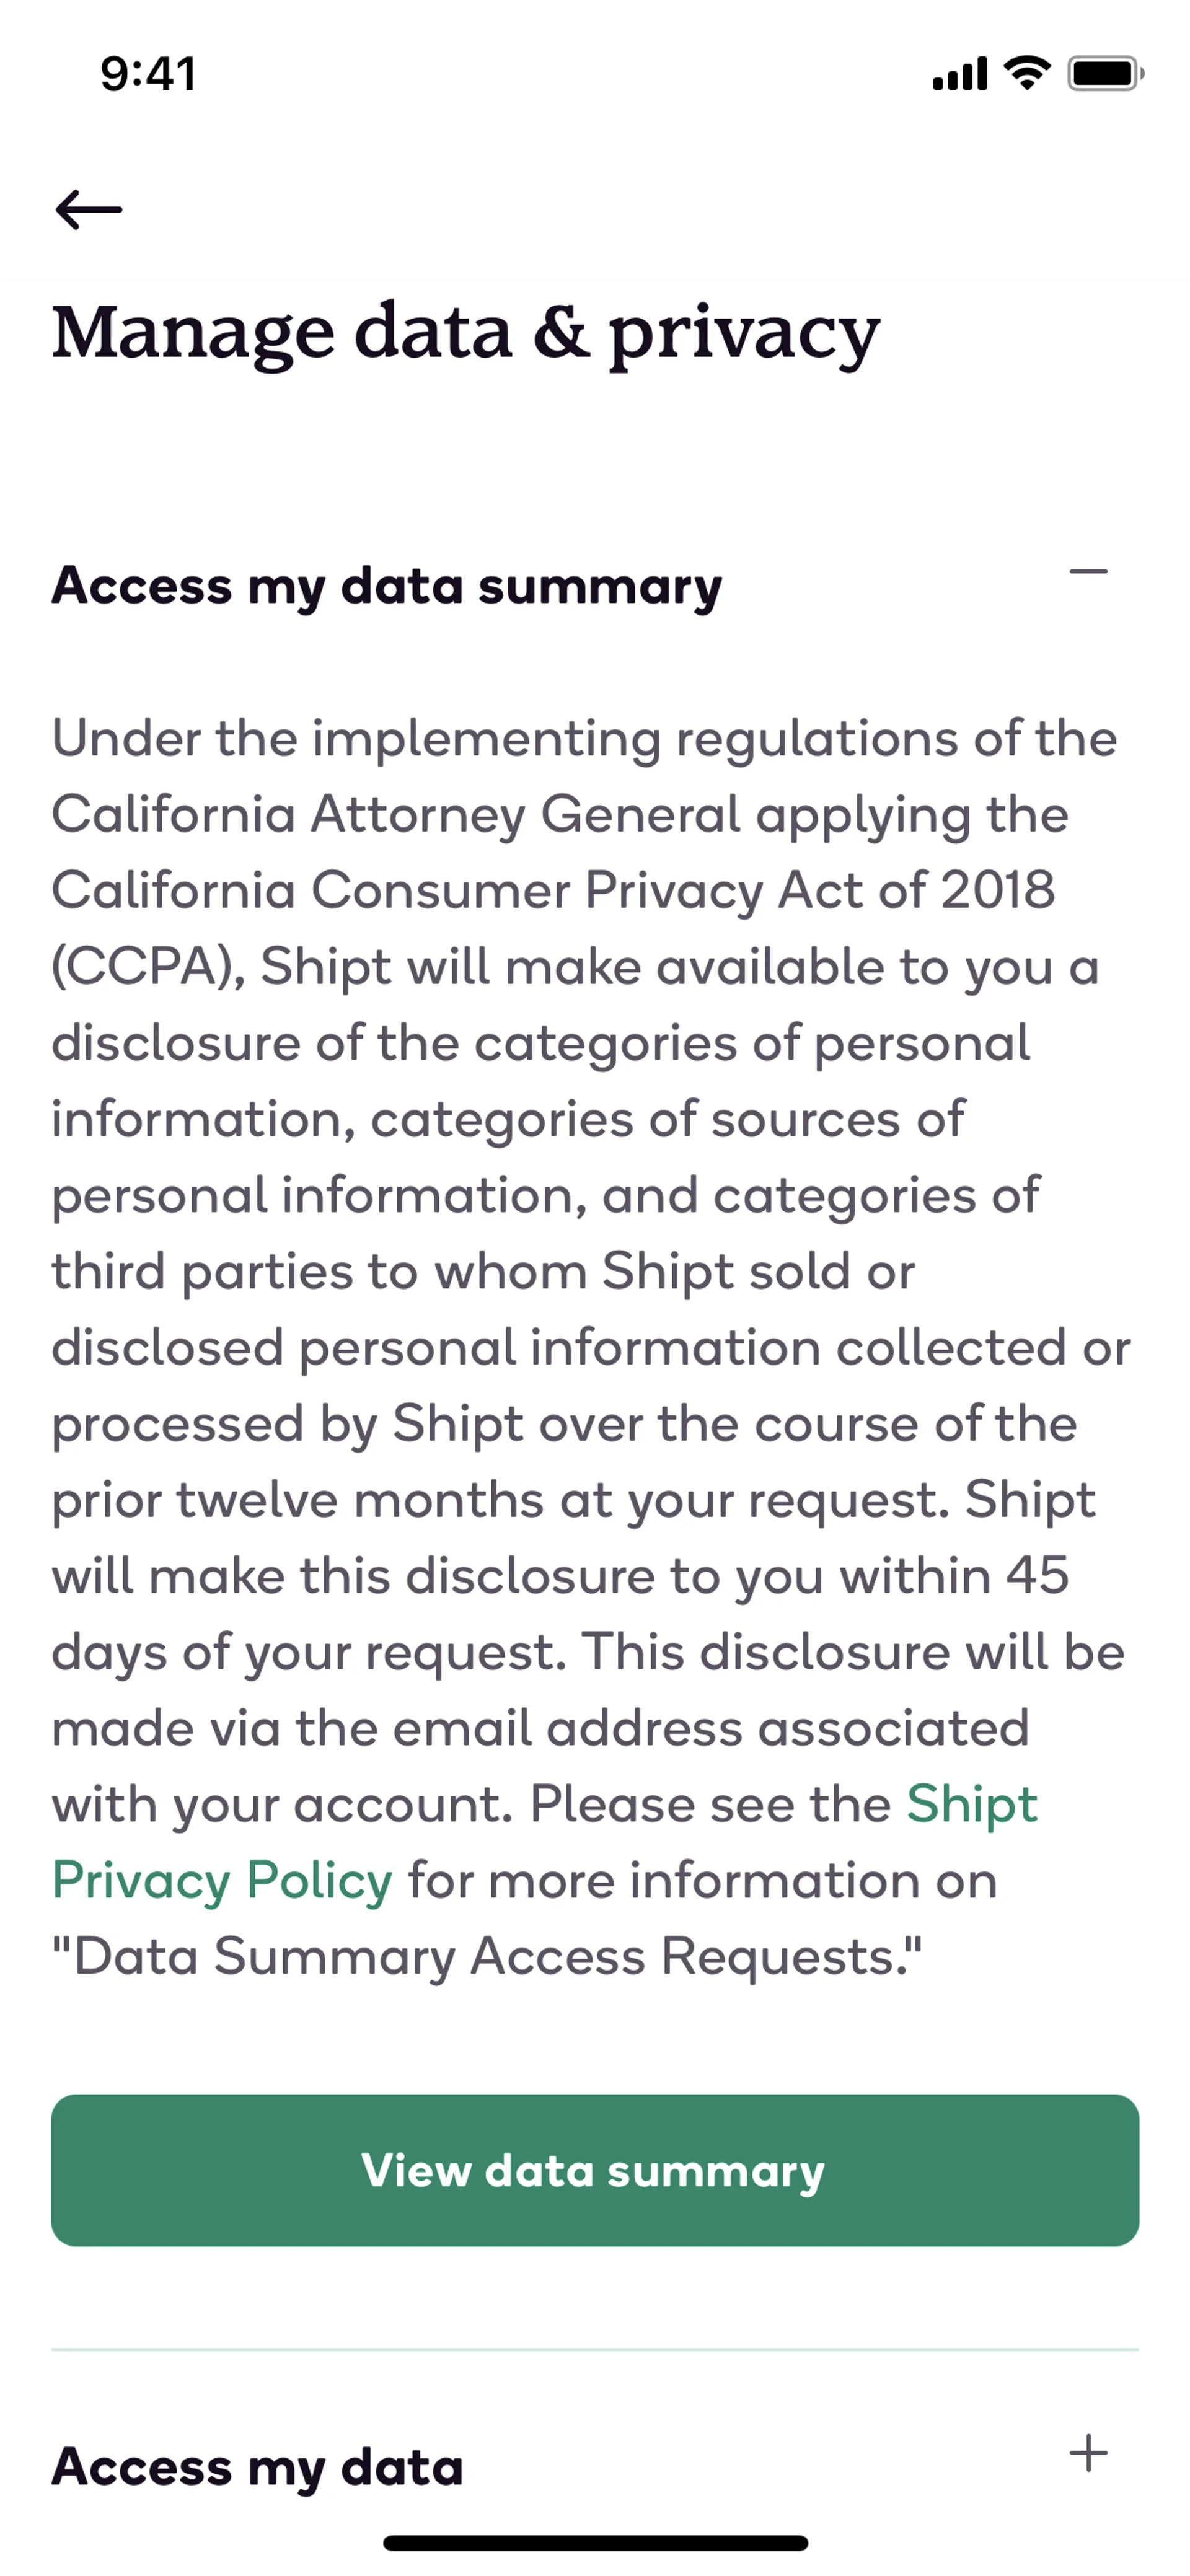The image size is (1190, 2576).
Task: Tap the "(CCPA)" text in paragraph
Action: [x=148, y=967]
